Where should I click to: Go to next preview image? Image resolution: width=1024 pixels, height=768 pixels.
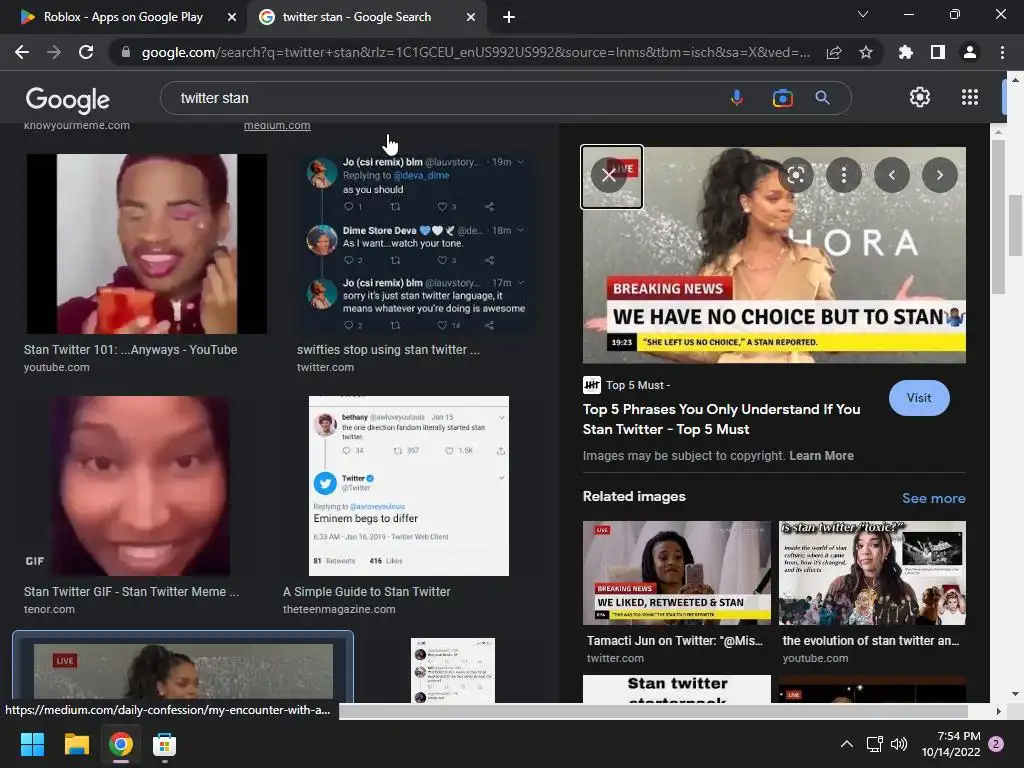[940, 175]
